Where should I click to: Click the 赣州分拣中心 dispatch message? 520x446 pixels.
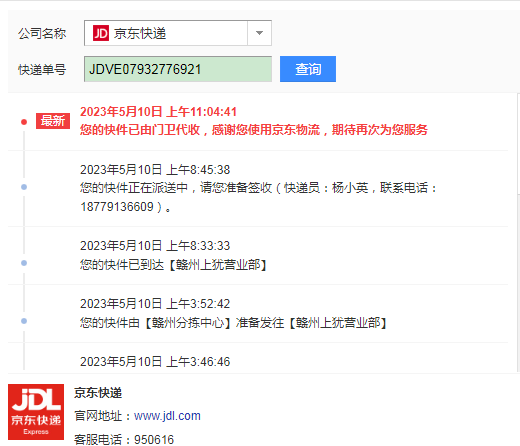(x=233, y=323)
